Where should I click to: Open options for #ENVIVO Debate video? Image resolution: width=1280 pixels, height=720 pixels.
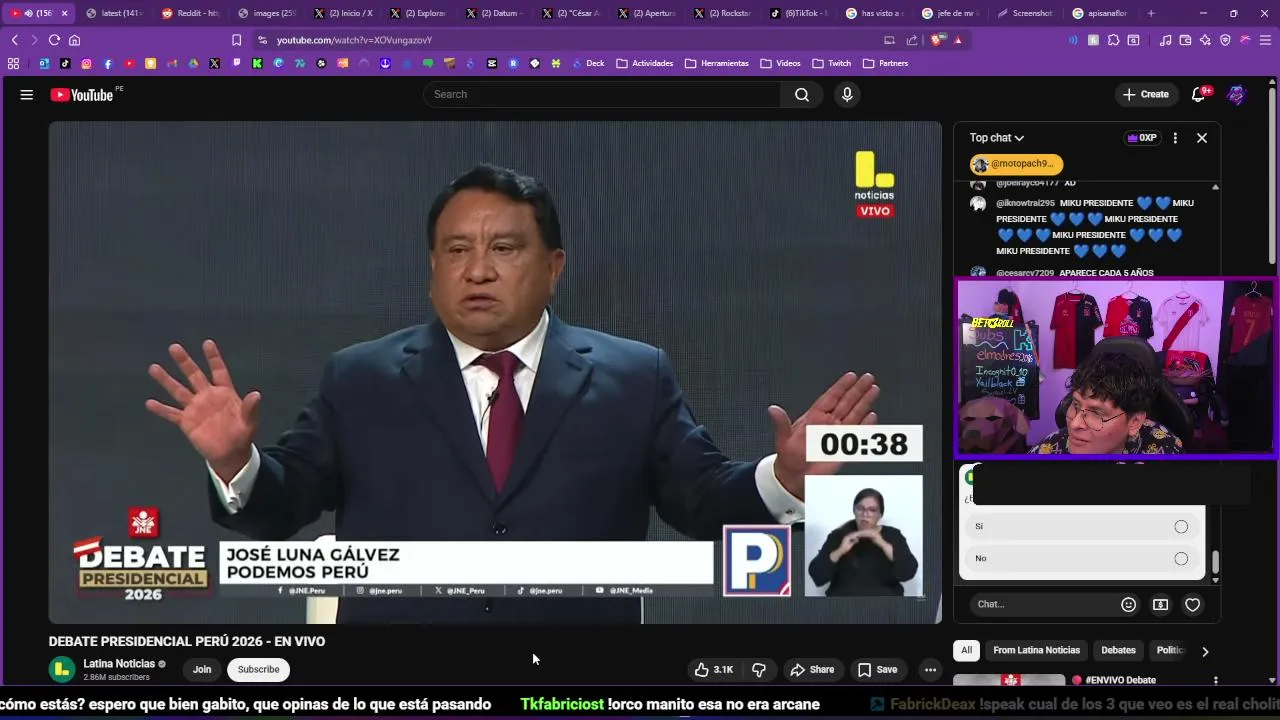[x=1215, y=681]
